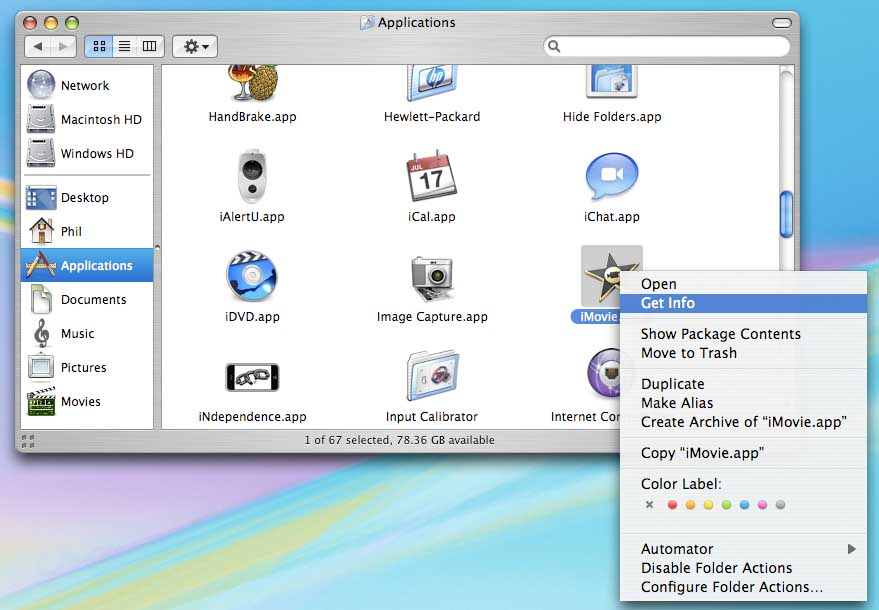
Task: Click the Applications title folder icon
Action: pyautogui.click(x=367, y=22)
